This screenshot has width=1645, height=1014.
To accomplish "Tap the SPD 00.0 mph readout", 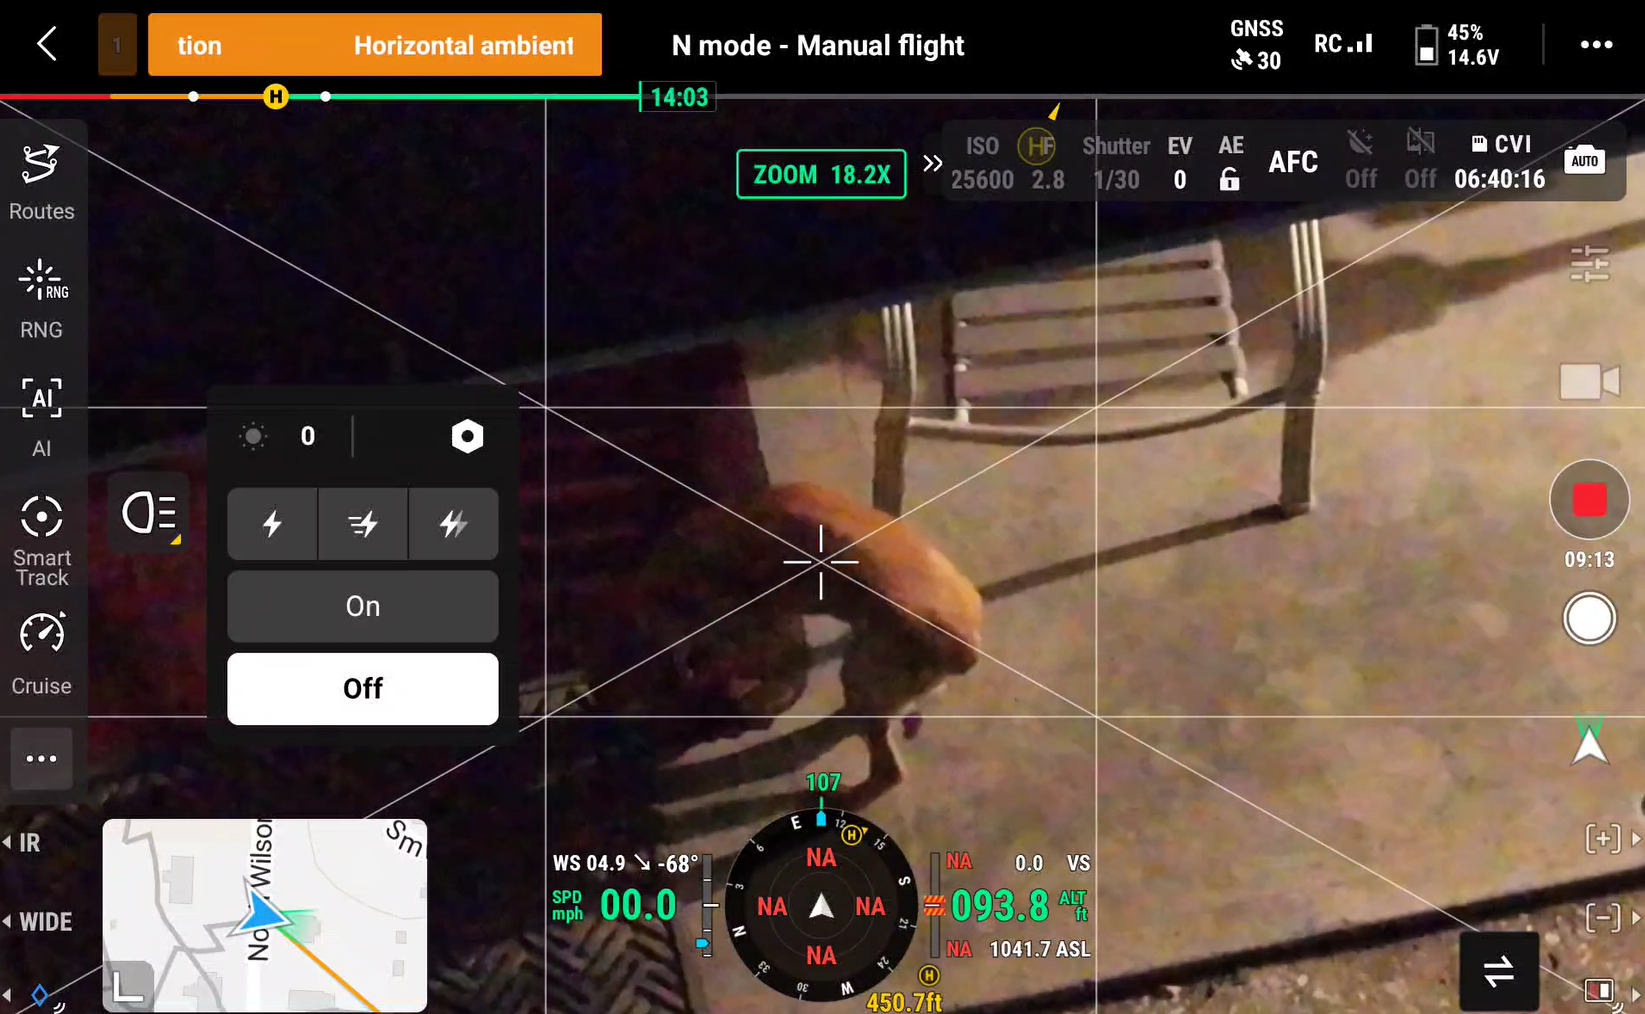I will click(x=615, y=905).
